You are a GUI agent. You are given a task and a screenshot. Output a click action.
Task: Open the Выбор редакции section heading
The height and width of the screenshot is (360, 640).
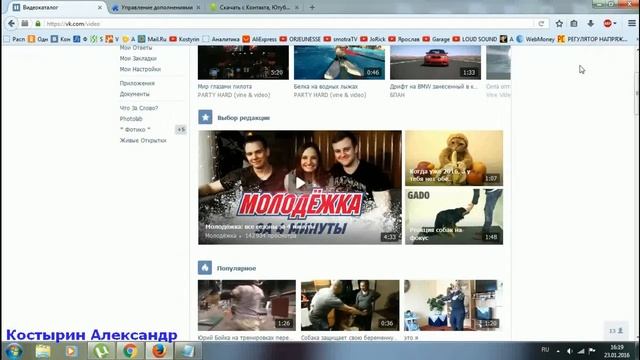click(243, 118)
